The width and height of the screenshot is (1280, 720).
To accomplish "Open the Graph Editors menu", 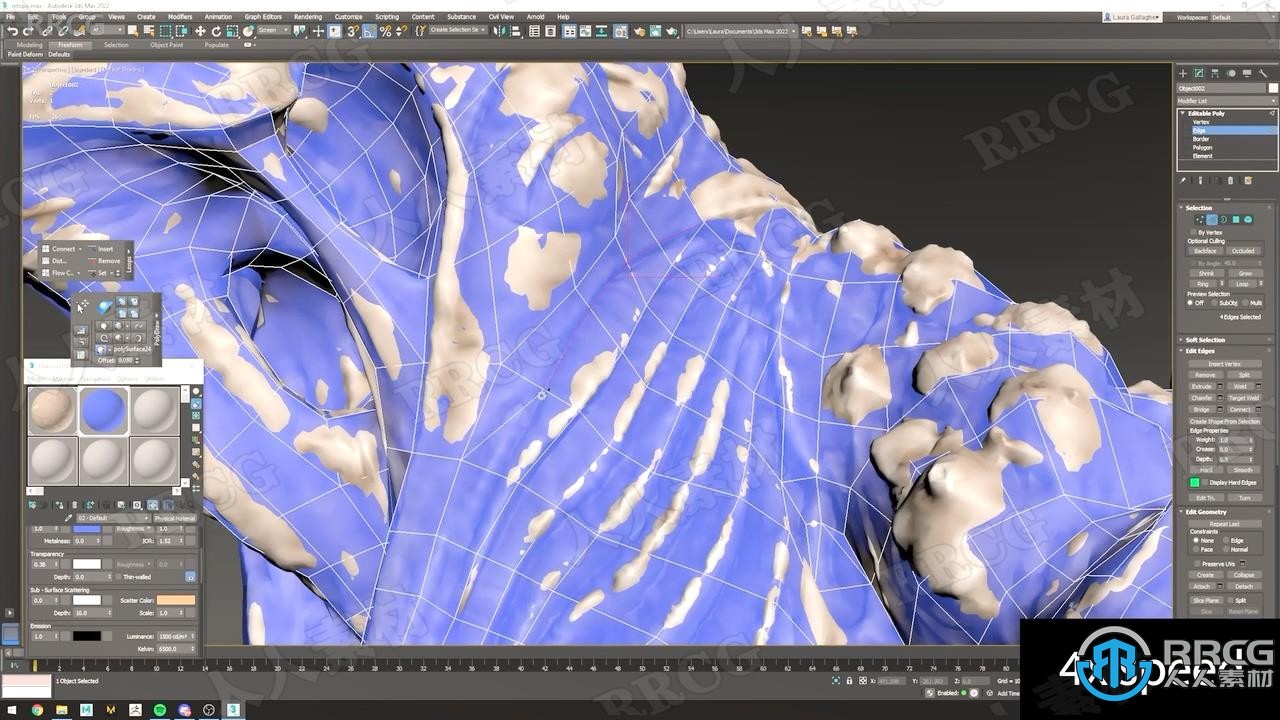I will pyautogui.click(x=263, y=17).
